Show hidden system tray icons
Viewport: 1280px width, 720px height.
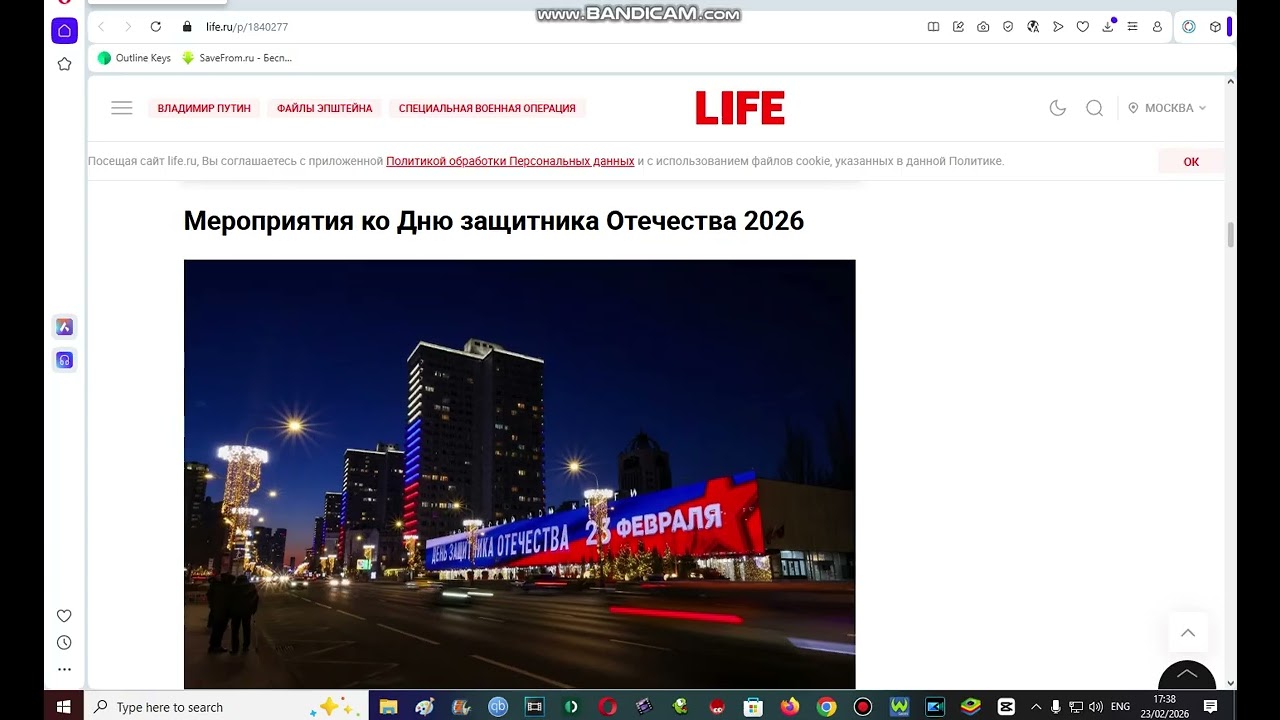tap(1036, 706)
